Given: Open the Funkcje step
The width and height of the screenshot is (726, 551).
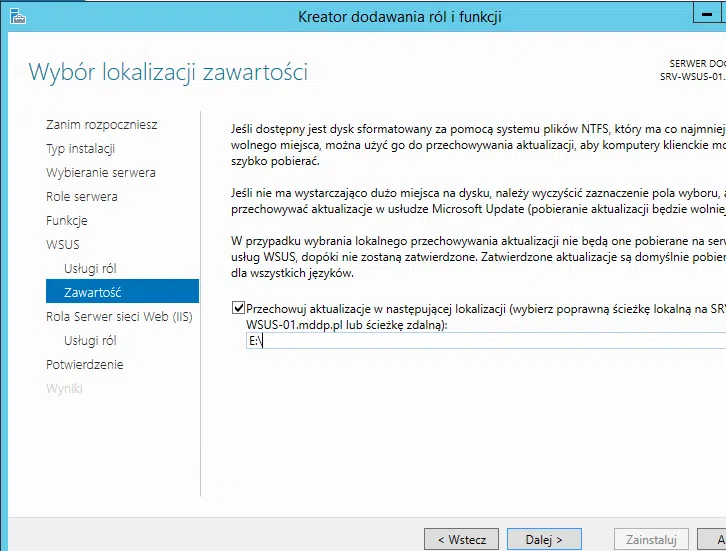Looking at the screenshot, I should click(67, 221).
